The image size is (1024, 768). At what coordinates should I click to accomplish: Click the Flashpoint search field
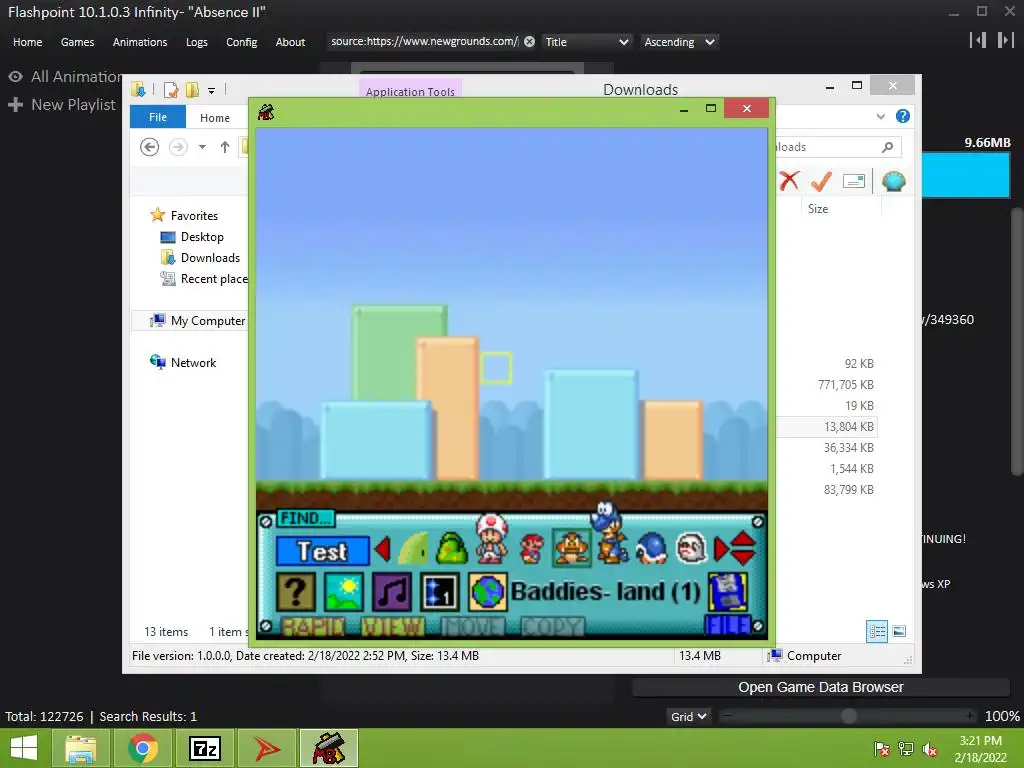(424, 41)
